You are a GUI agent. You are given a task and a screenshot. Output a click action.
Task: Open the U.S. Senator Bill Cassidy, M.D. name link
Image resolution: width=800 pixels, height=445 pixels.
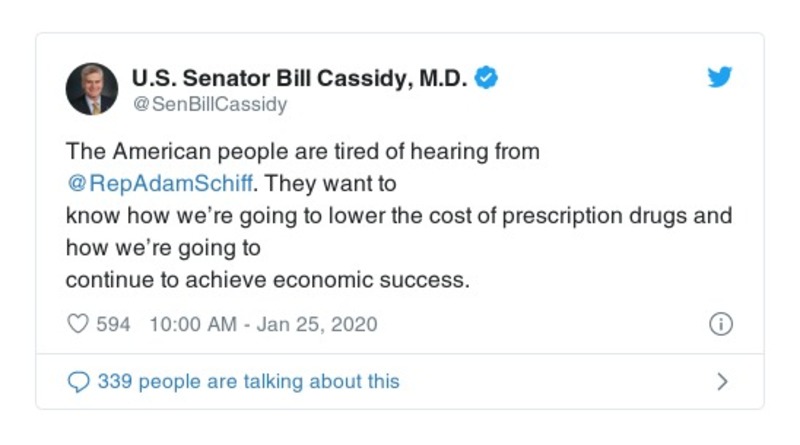click(x=299, y=78)
